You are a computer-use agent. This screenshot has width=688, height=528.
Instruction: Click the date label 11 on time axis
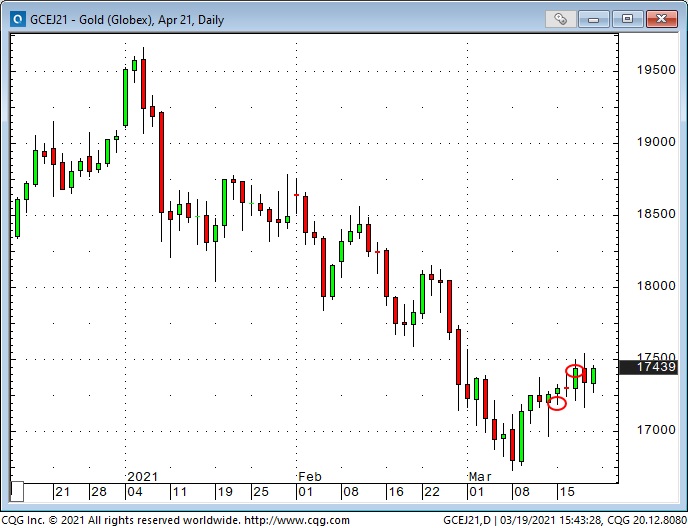[x=180, y=492]
